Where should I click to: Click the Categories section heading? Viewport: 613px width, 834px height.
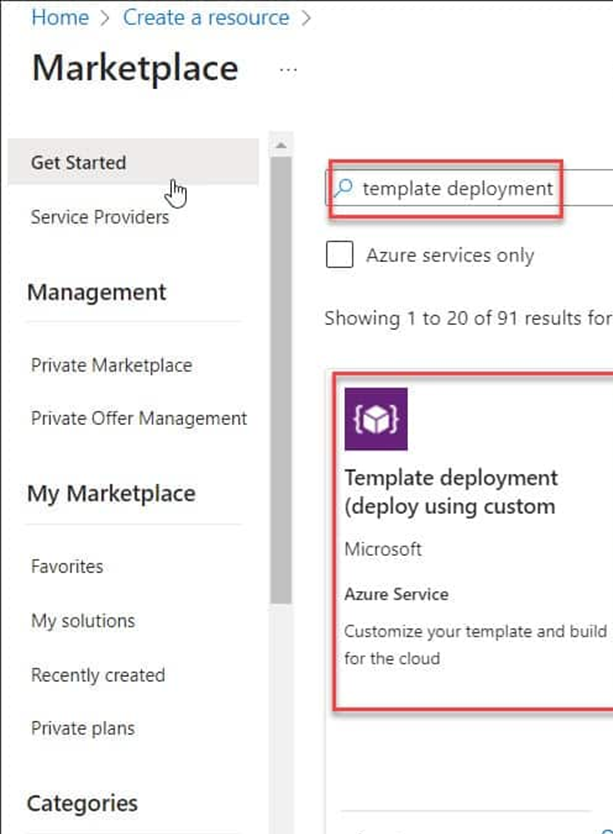click(x=82, y=804)
